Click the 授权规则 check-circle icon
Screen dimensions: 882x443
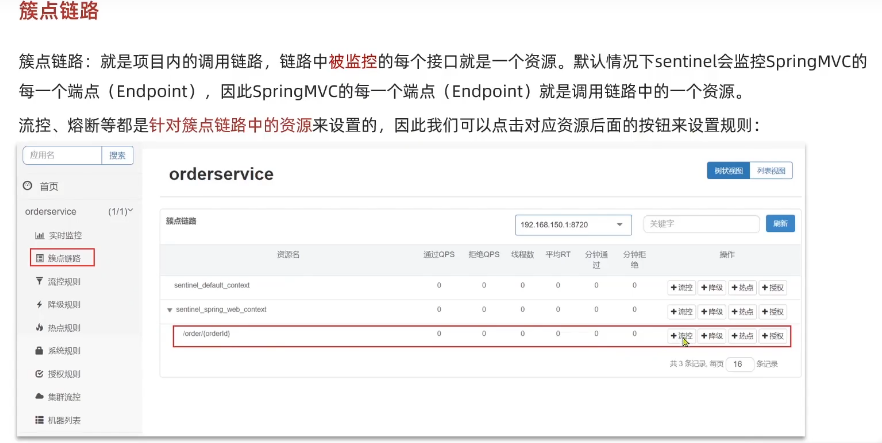click(x=39, y=373)
